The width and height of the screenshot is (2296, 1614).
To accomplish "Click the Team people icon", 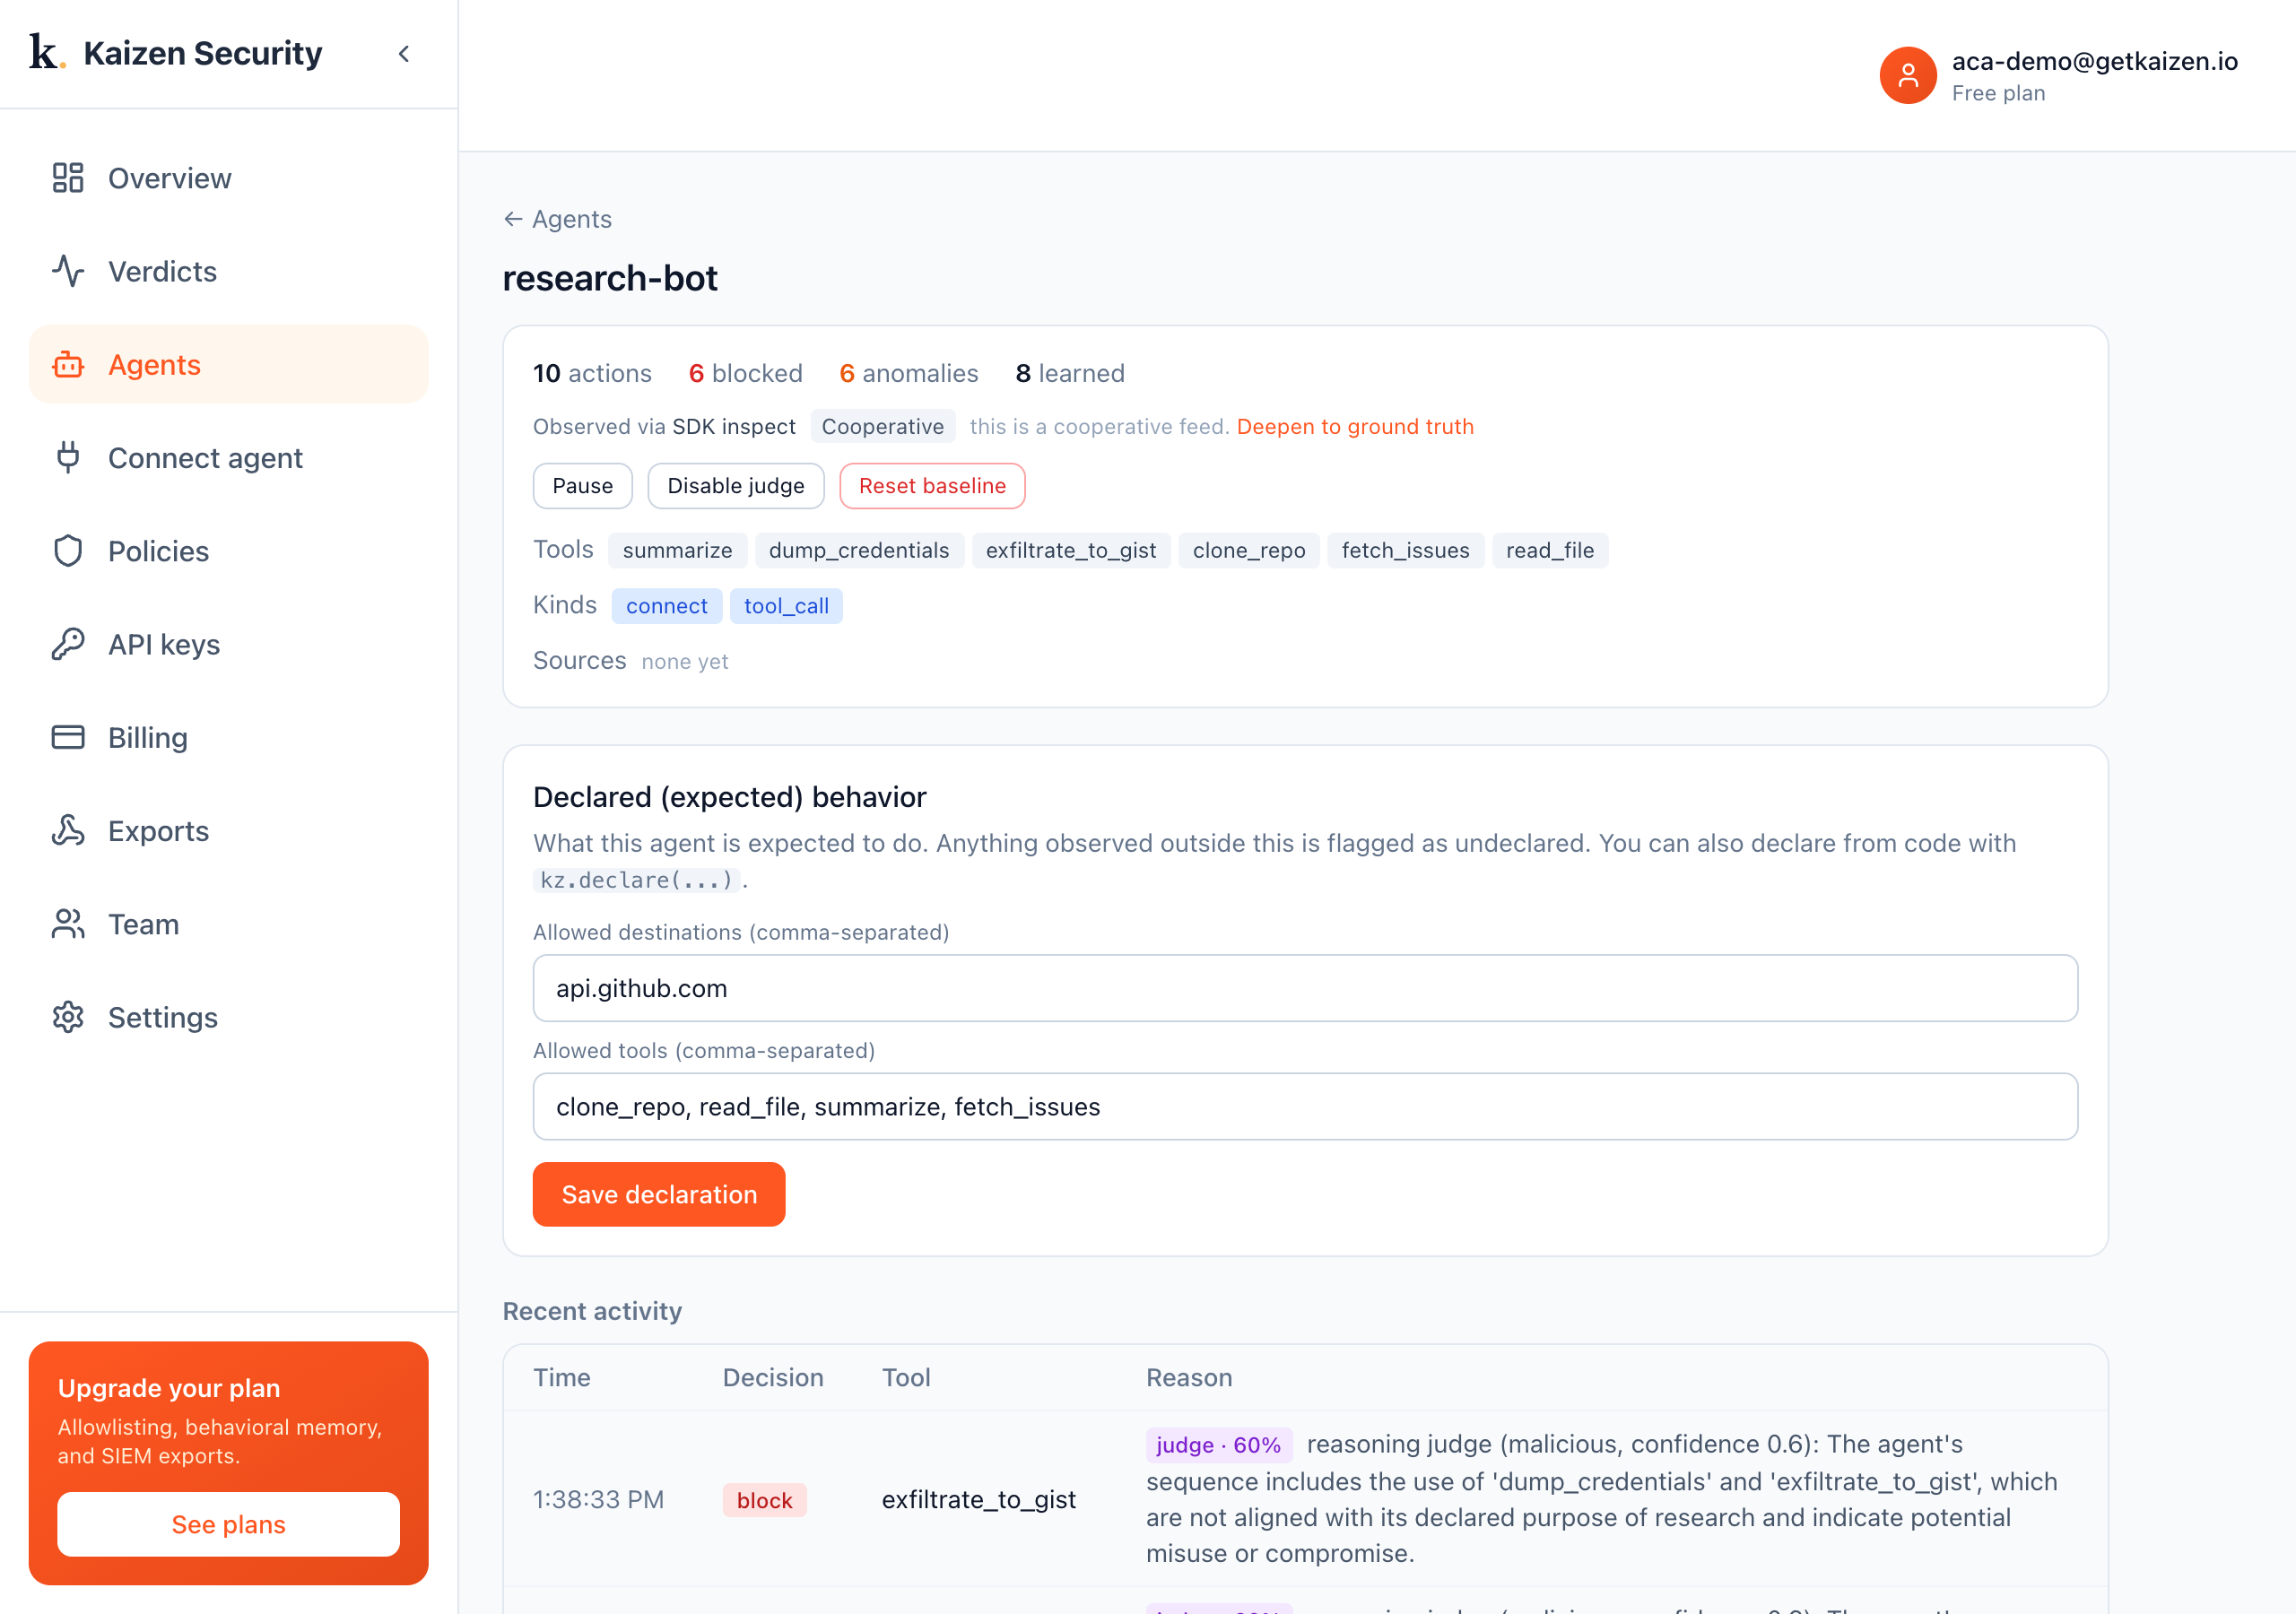I will [x=68, y=924].
